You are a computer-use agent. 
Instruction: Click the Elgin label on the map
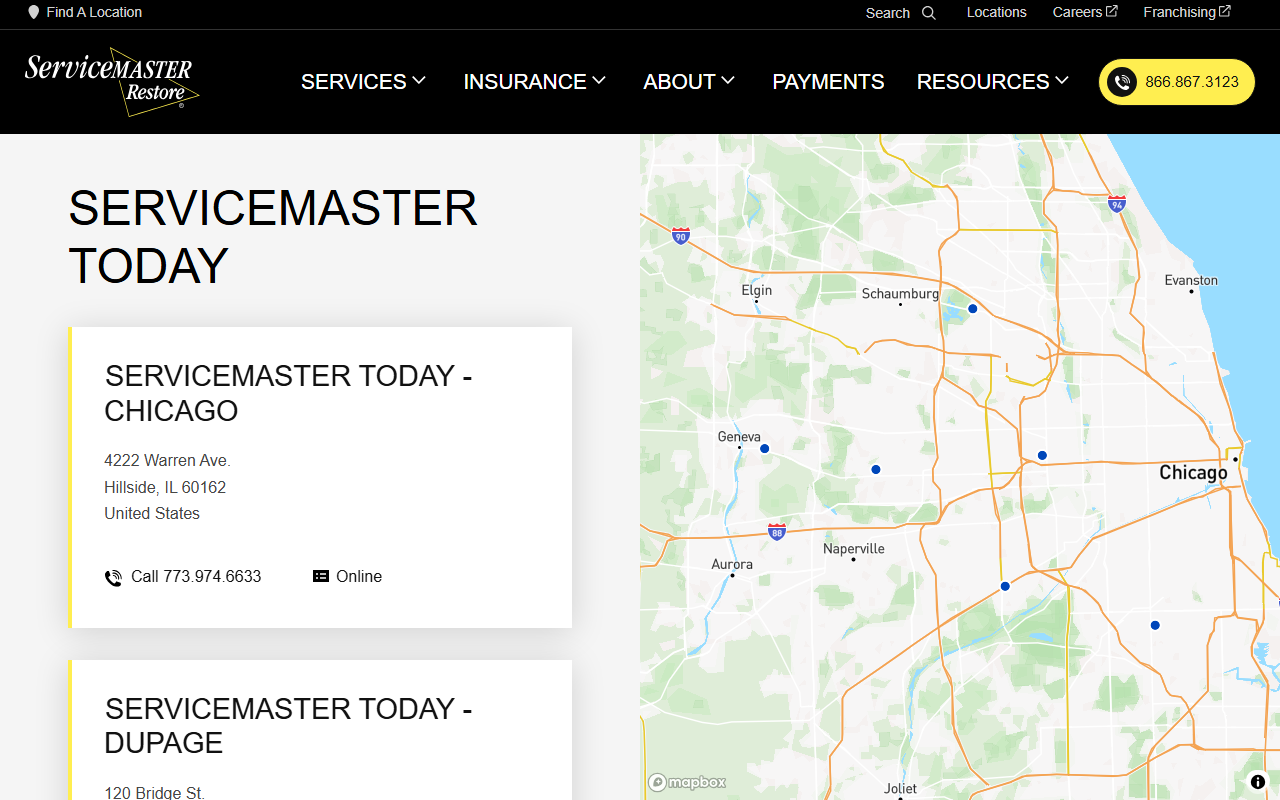click(757, 290)
